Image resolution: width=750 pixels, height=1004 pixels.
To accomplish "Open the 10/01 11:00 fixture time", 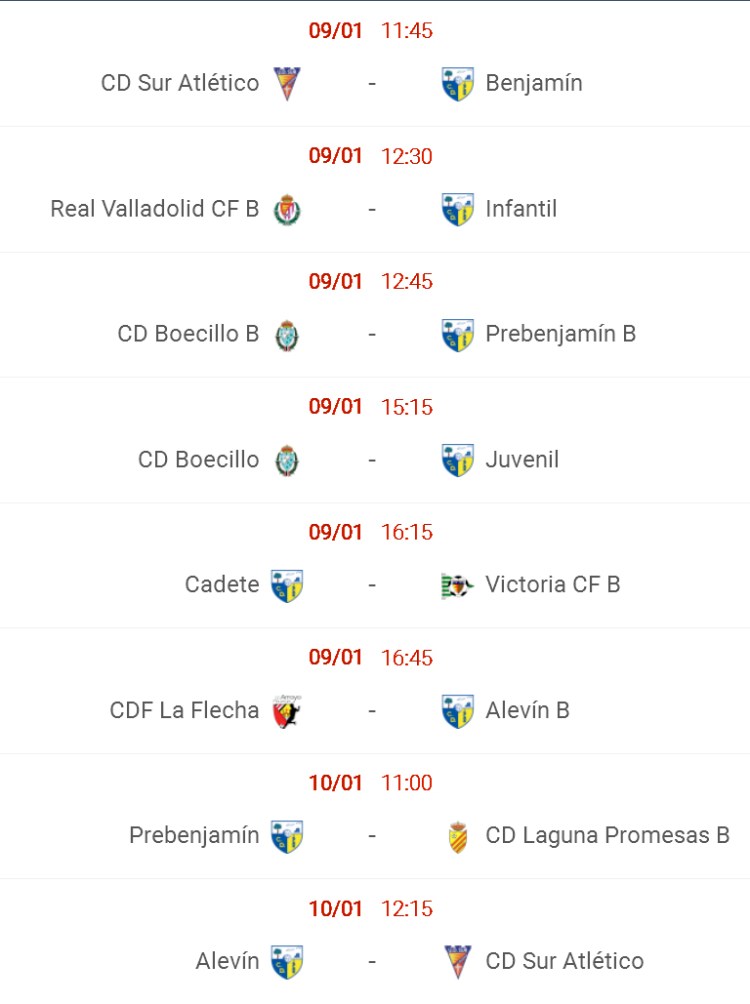I will [408, 783].
